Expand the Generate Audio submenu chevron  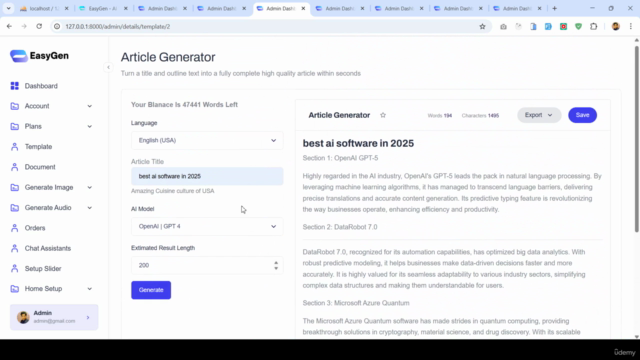[x=89, y=208]
